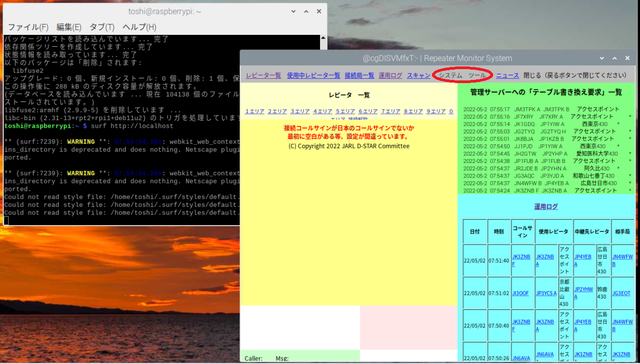This screenshot has height=364, width=640.
Task: Select the 8エリア repeater area link
Action: pyautogui.click(x=413, y=111)
